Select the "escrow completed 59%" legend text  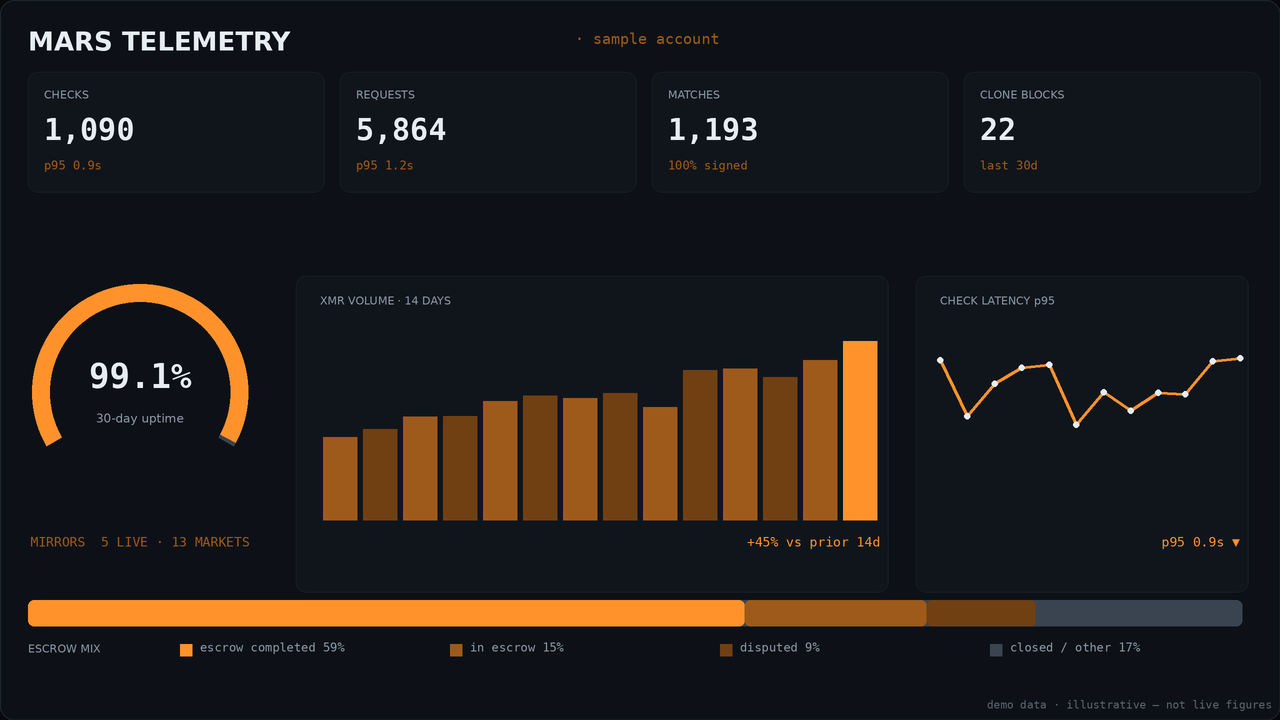pyautogui.click(x=272, y=648)
